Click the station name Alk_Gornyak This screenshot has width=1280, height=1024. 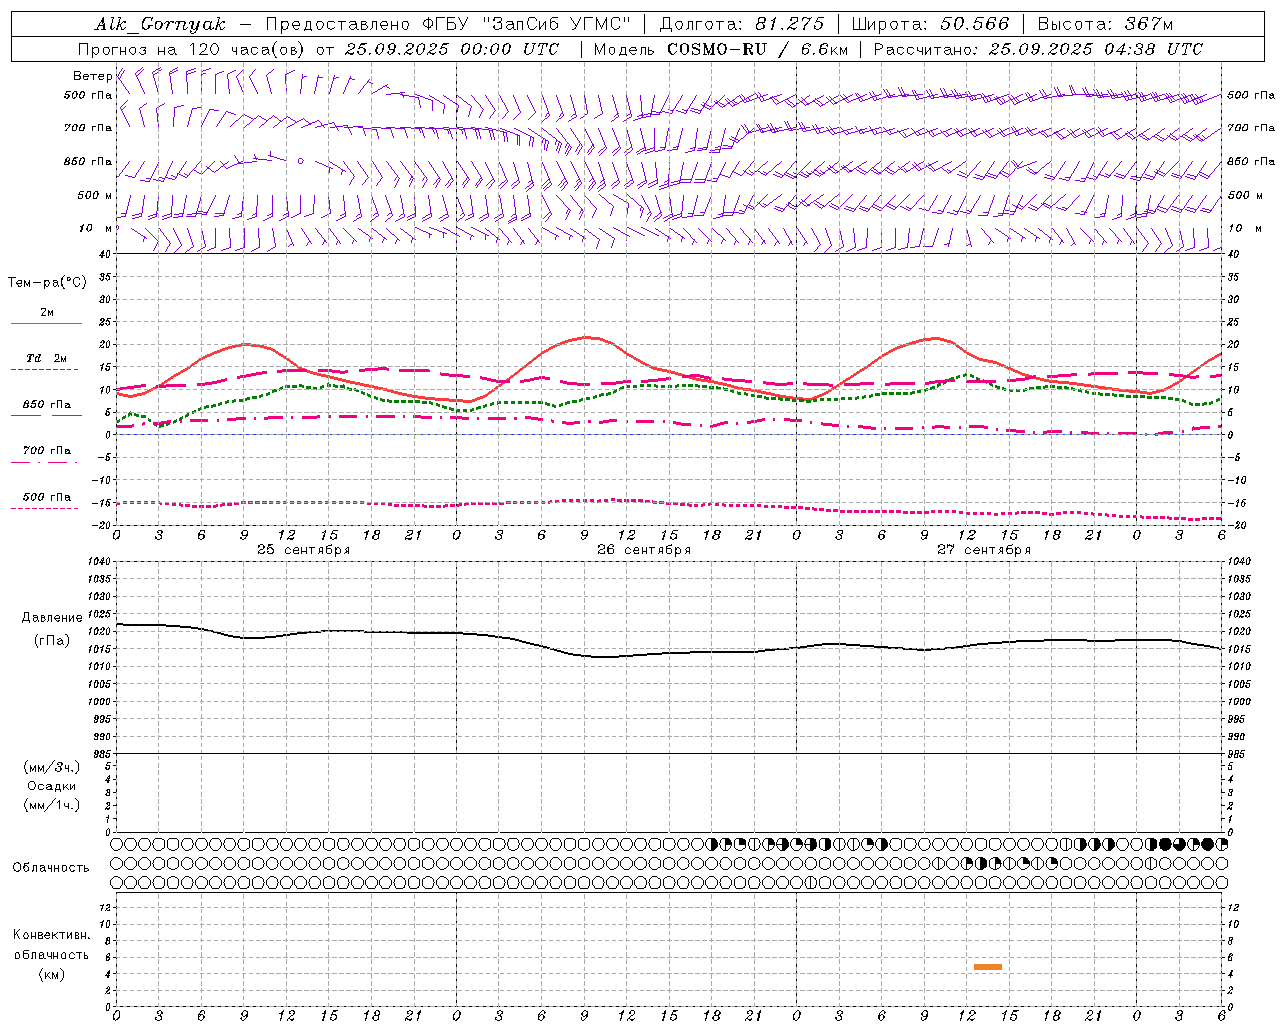click(x=160, y=24)
